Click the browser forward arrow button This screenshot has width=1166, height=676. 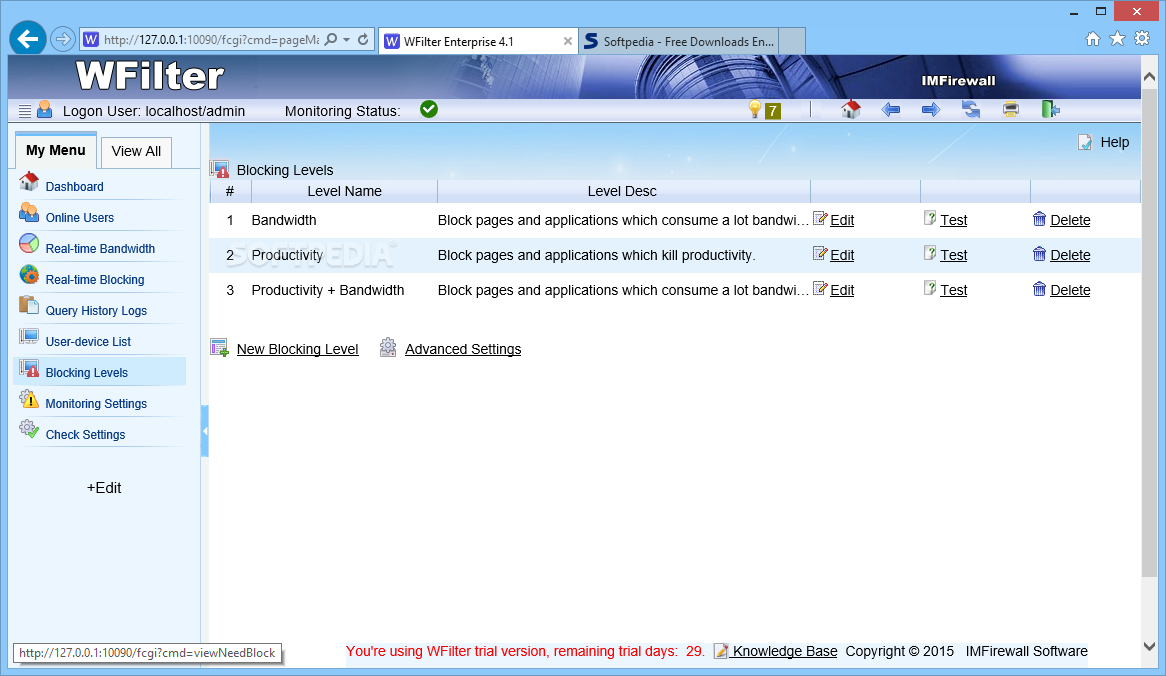click(x=63, y=39)
